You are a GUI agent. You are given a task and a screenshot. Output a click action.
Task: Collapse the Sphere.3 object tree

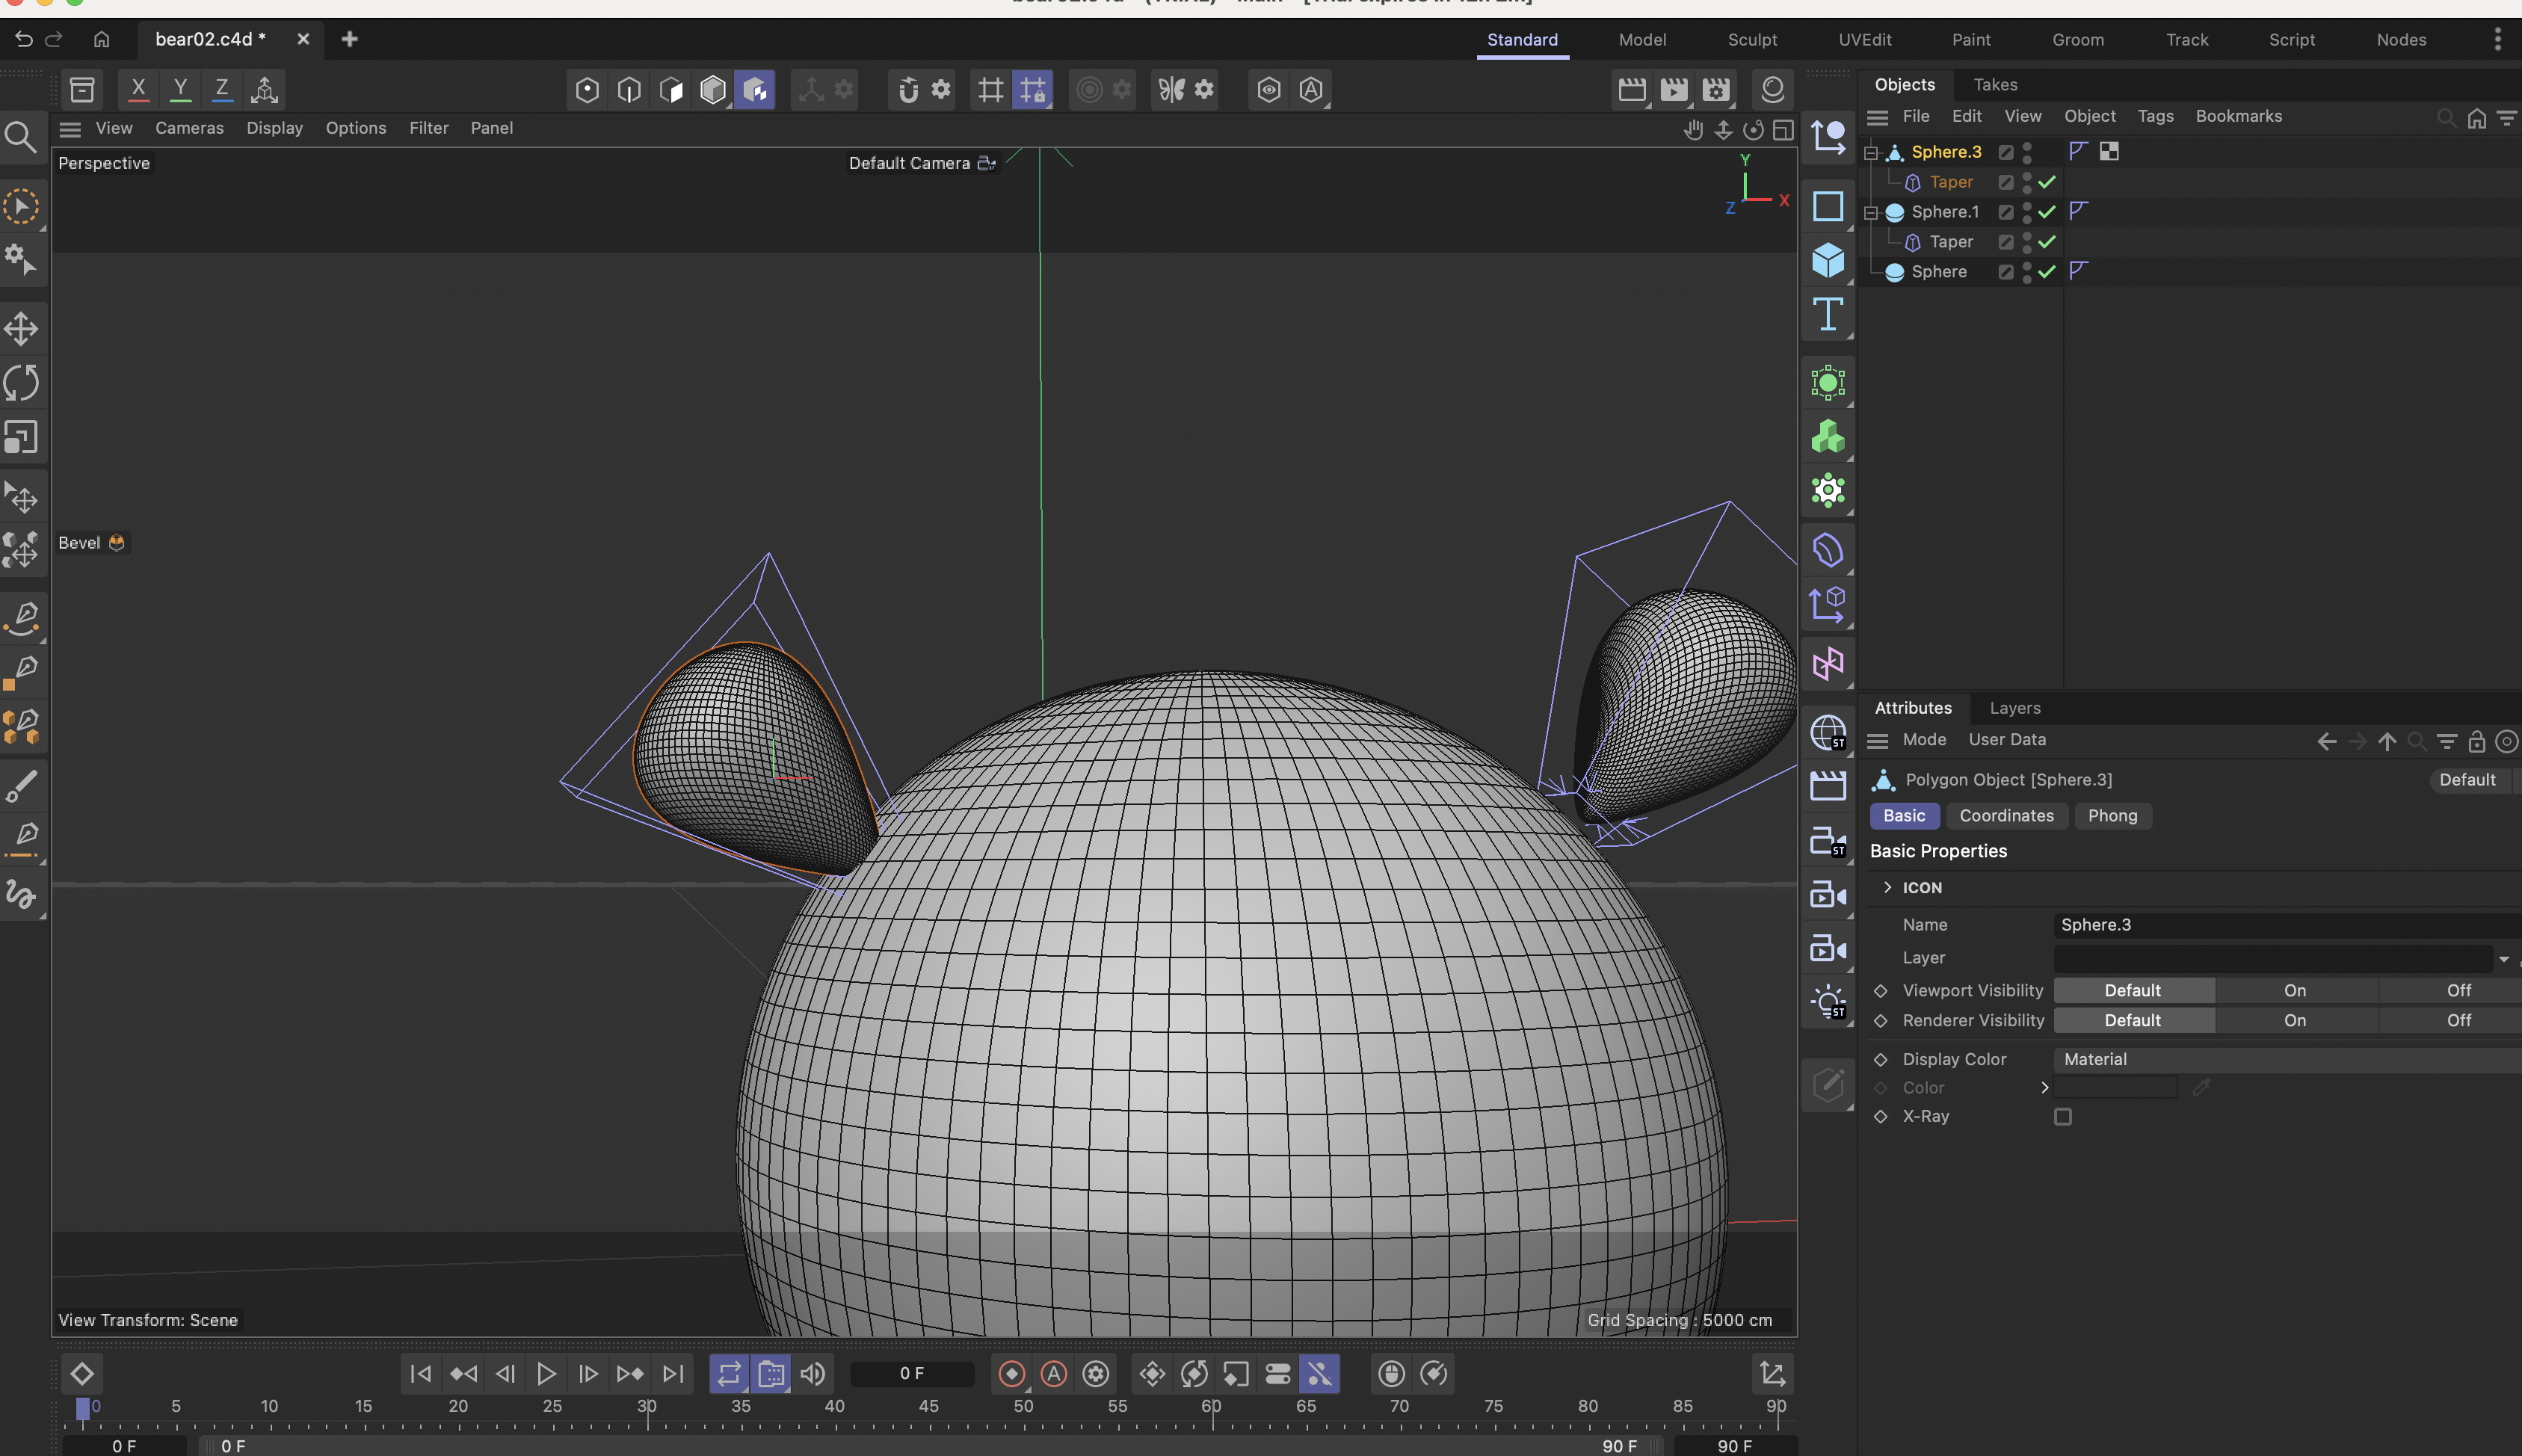coord(1870,152)
